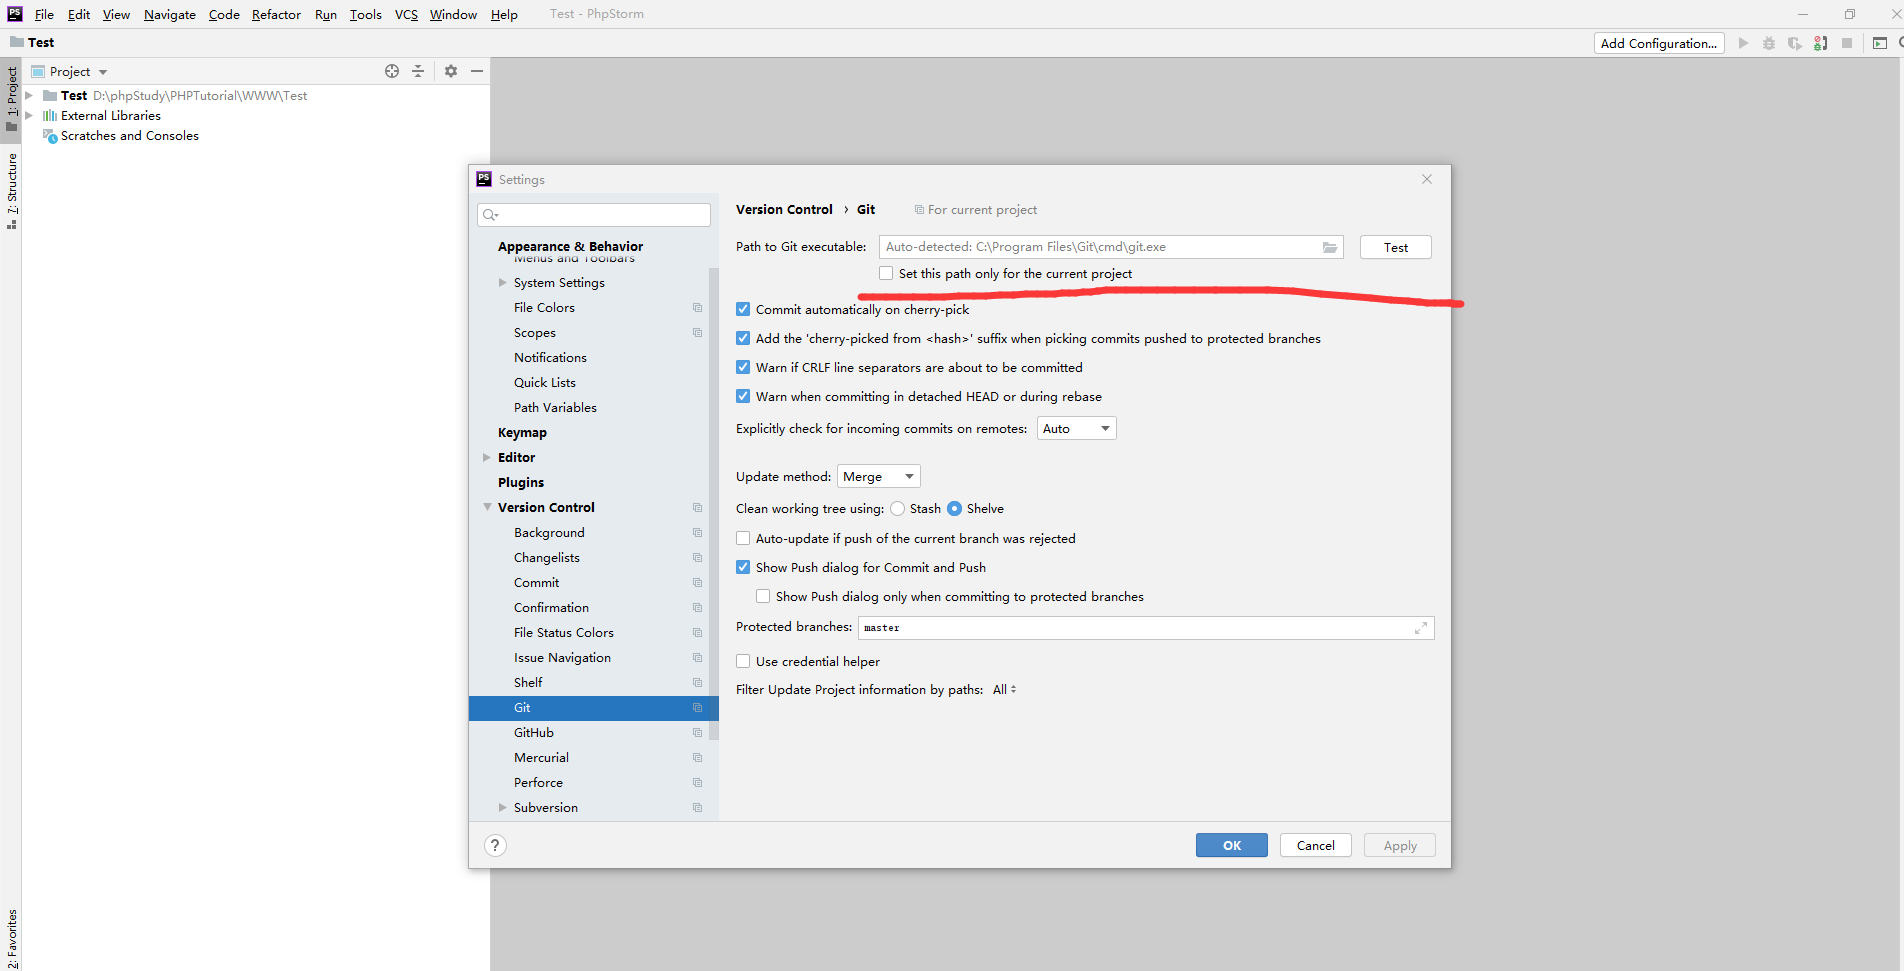This screenshot has width=1904, height=971.
Task: Click the run with coverage icon
Action: tap(1795, 43)
